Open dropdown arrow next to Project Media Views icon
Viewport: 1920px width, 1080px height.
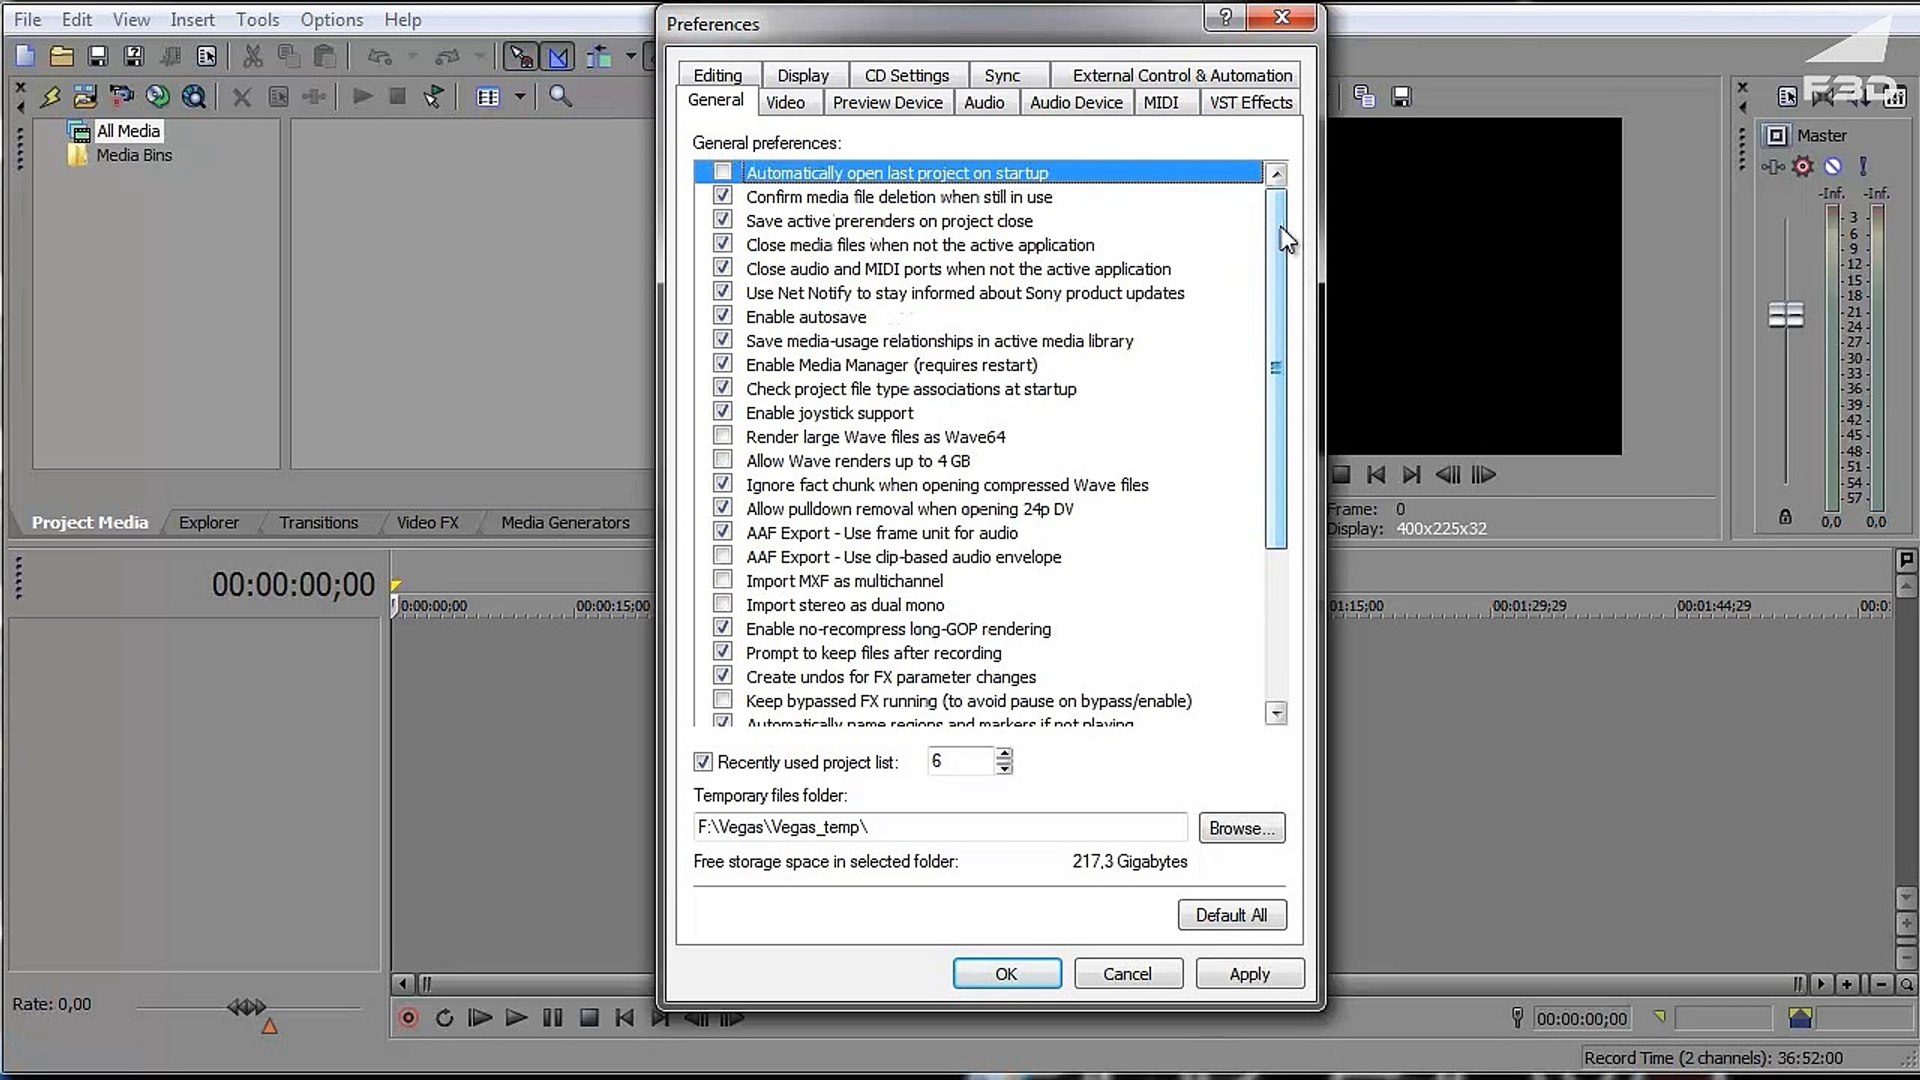click(519, 97)
